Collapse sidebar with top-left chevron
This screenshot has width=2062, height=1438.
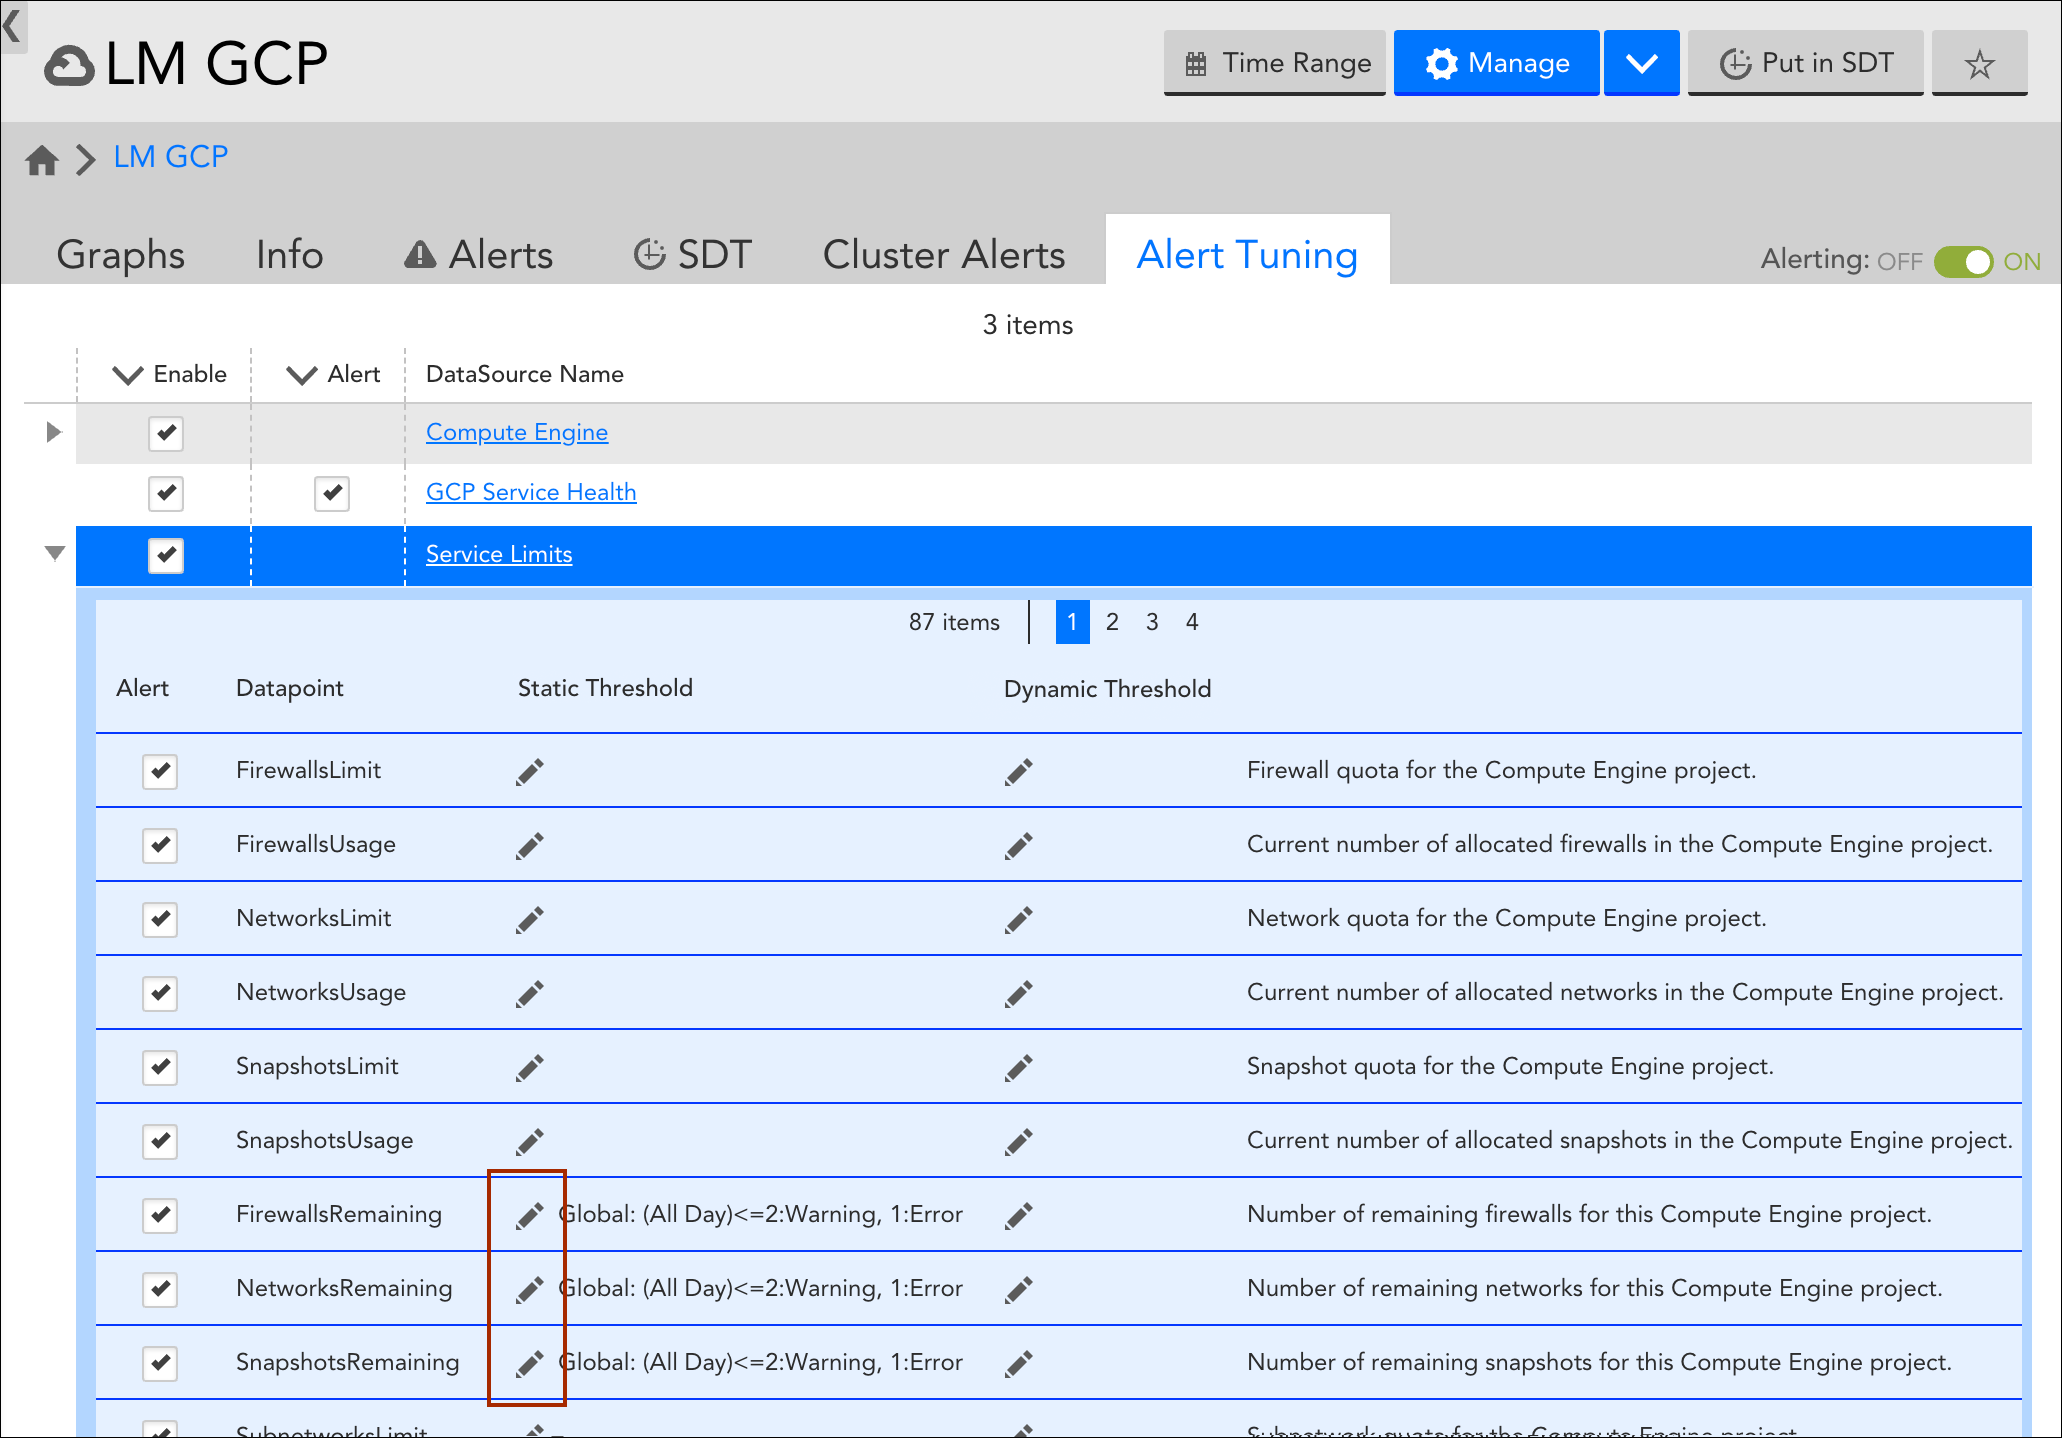point(12,26)
